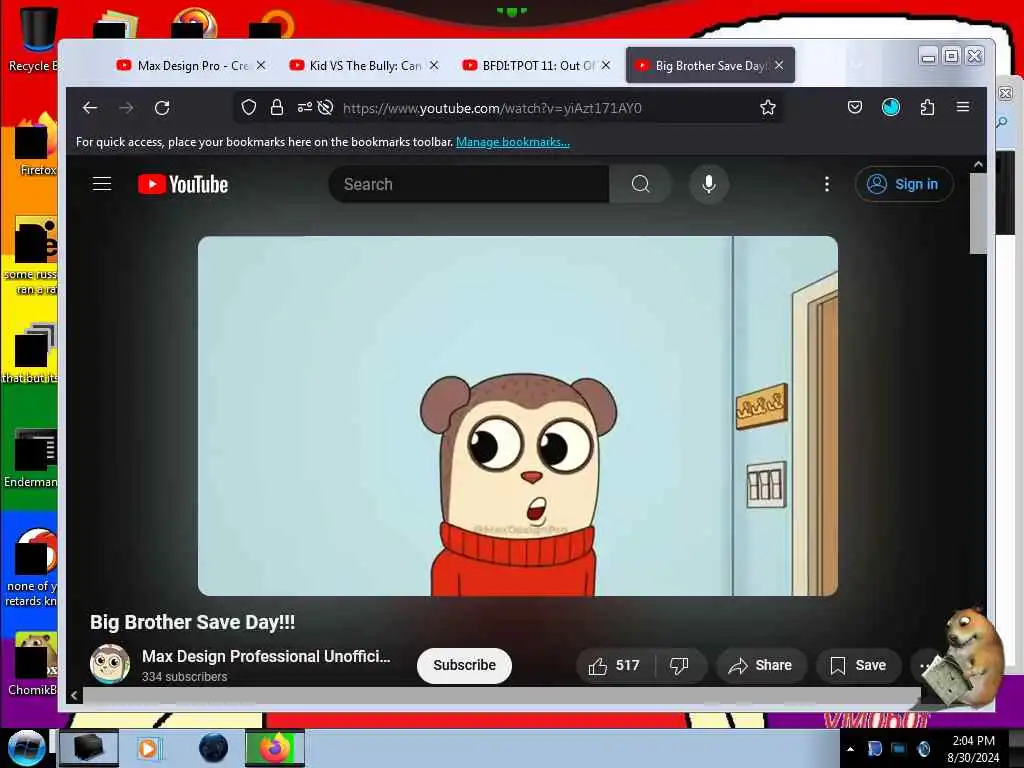Reload the page with the refresh icon

pos(162,108)
